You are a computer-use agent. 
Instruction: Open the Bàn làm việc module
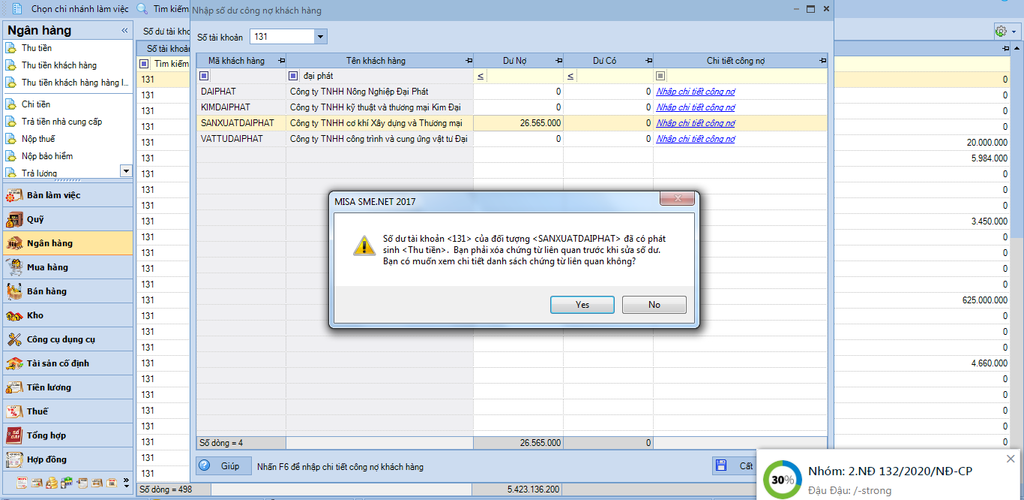(67, 195)
